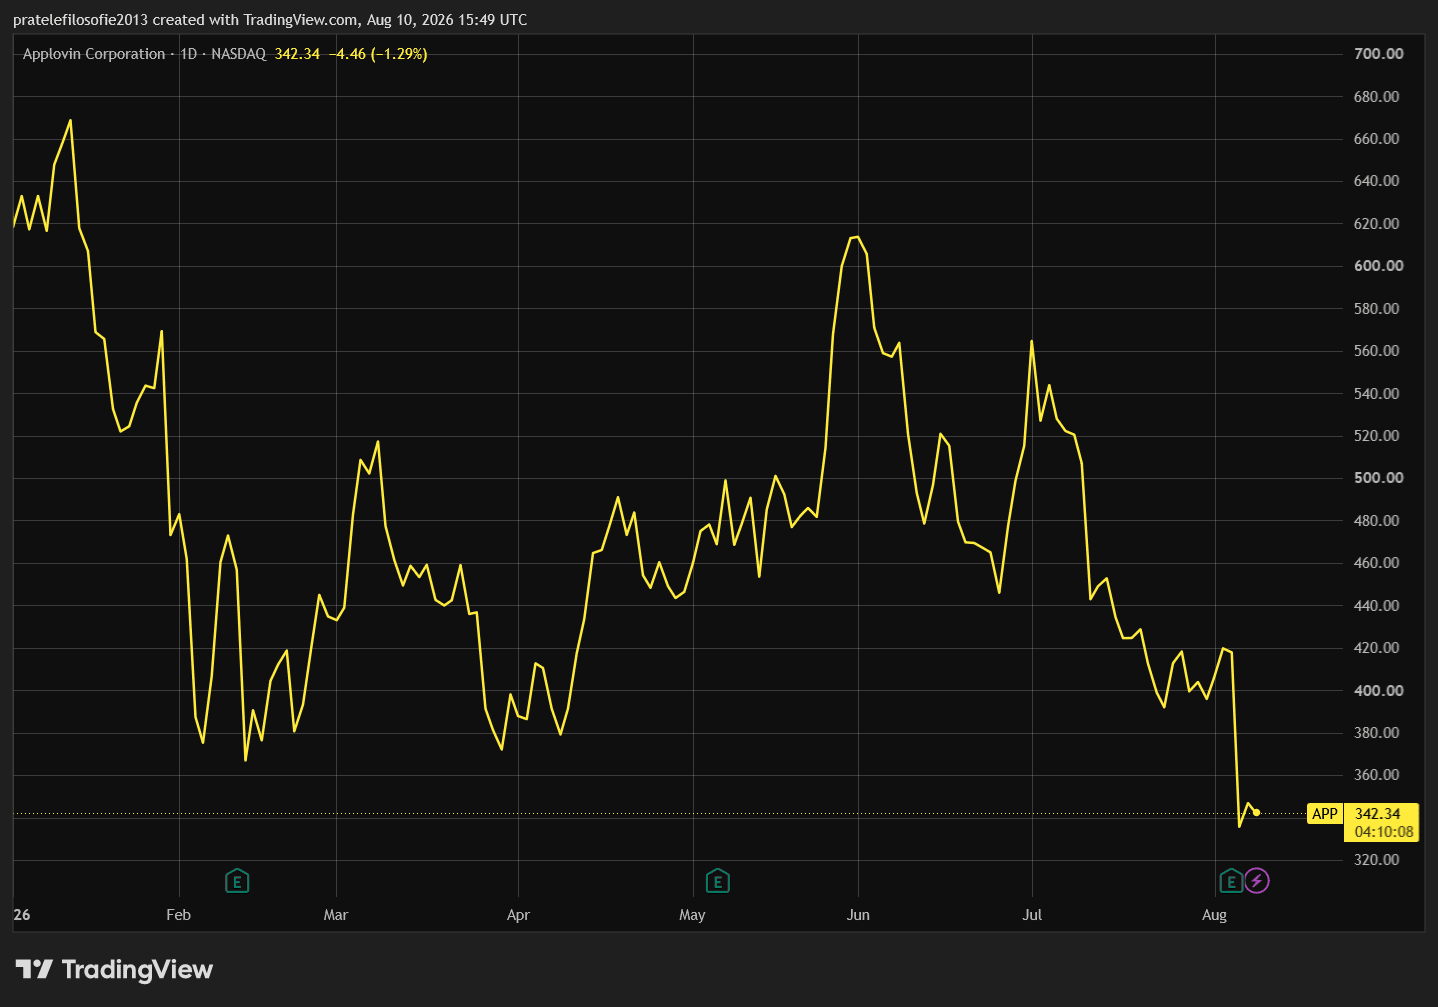Click the 620.00 price axis label
Viewport: 1438px width, 1007px height.
click(1377, 224)
